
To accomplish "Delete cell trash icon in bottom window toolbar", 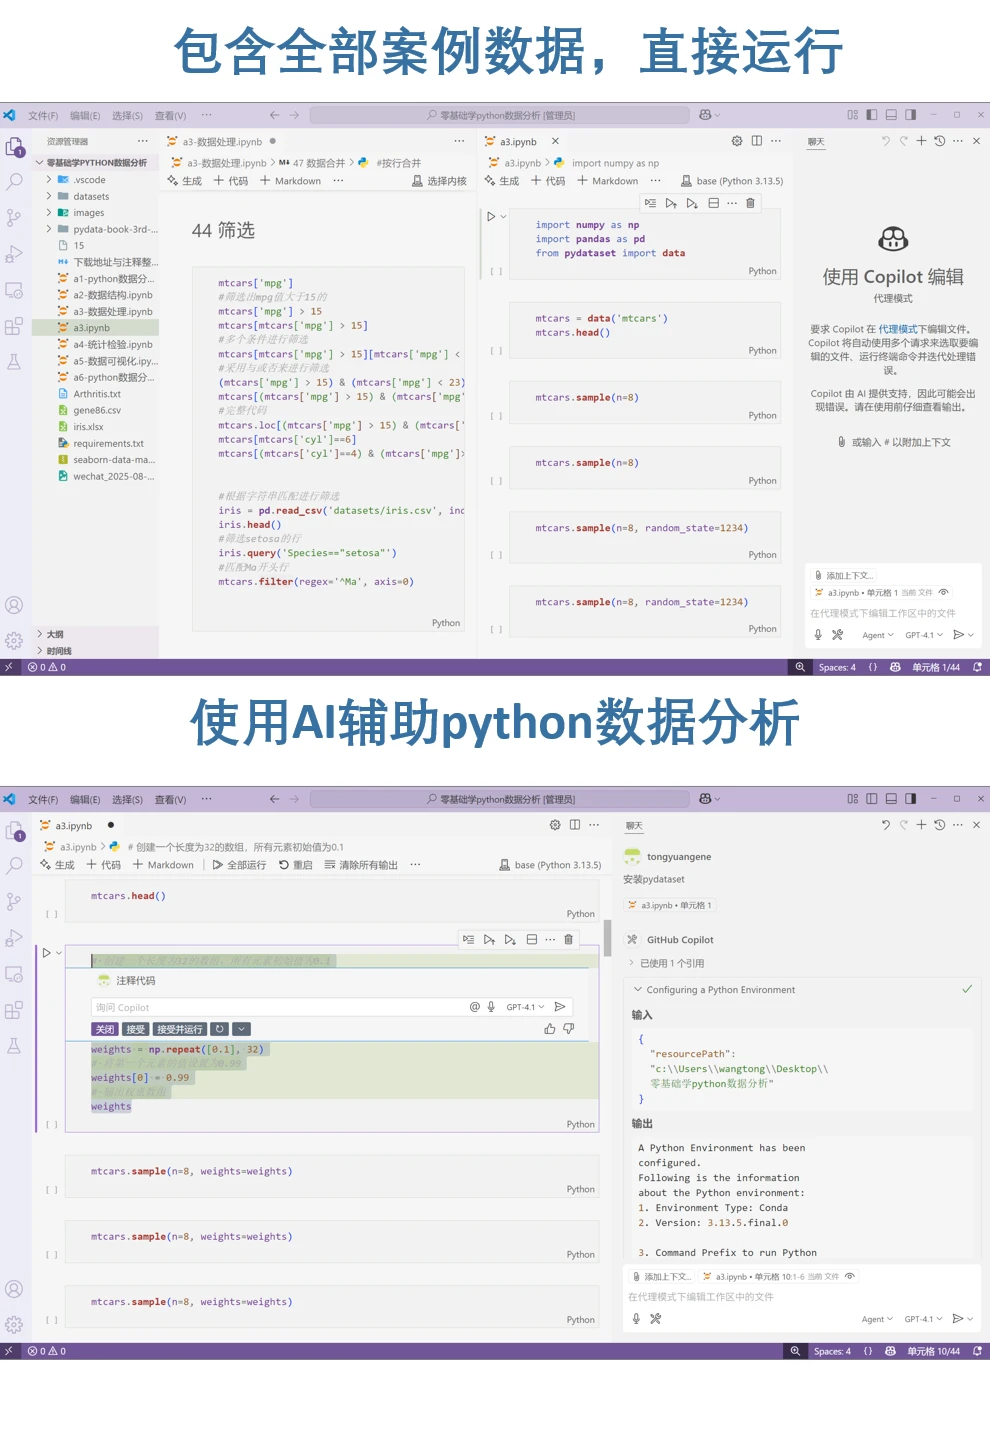I will tap(569, 939).
